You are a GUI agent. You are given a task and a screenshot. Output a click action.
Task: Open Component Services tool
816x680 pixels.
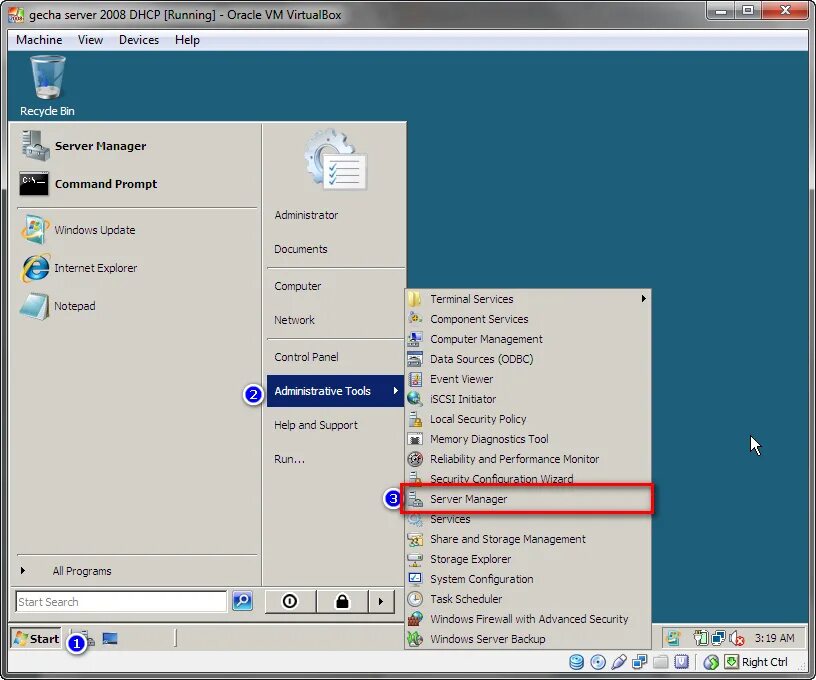pos(528,319)
